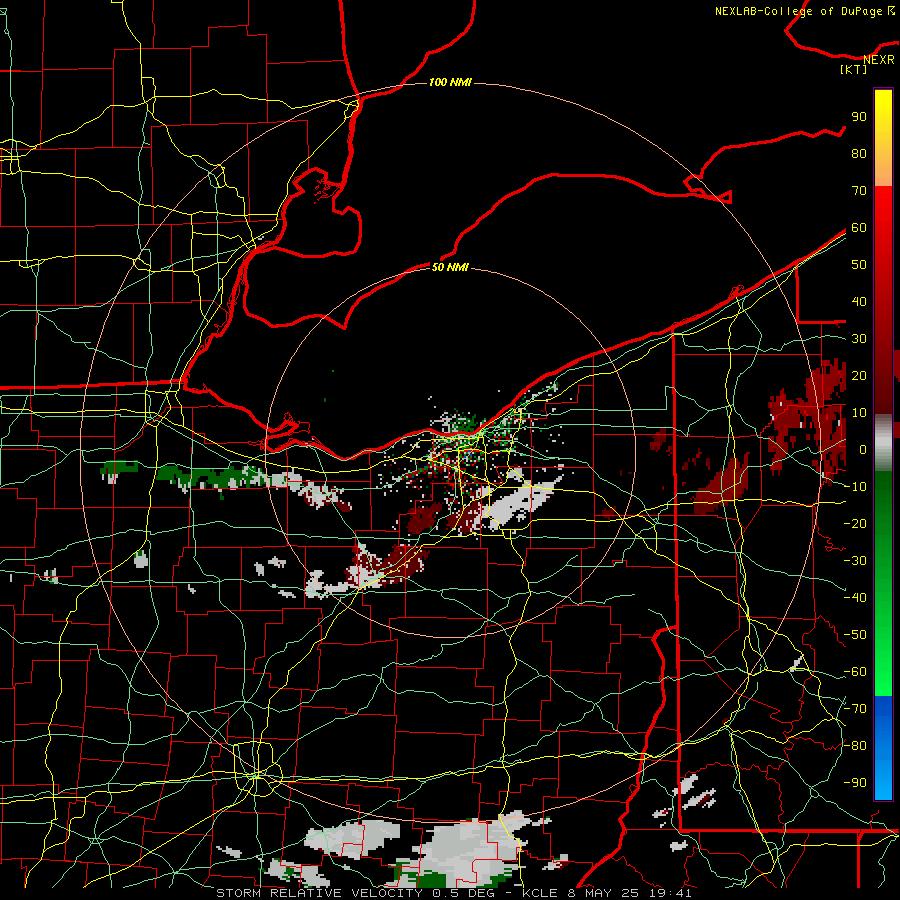Viewport: 900px width, 900px height.
Task: Click the -40 value on velocity scale
Action: tap(855, 598)
